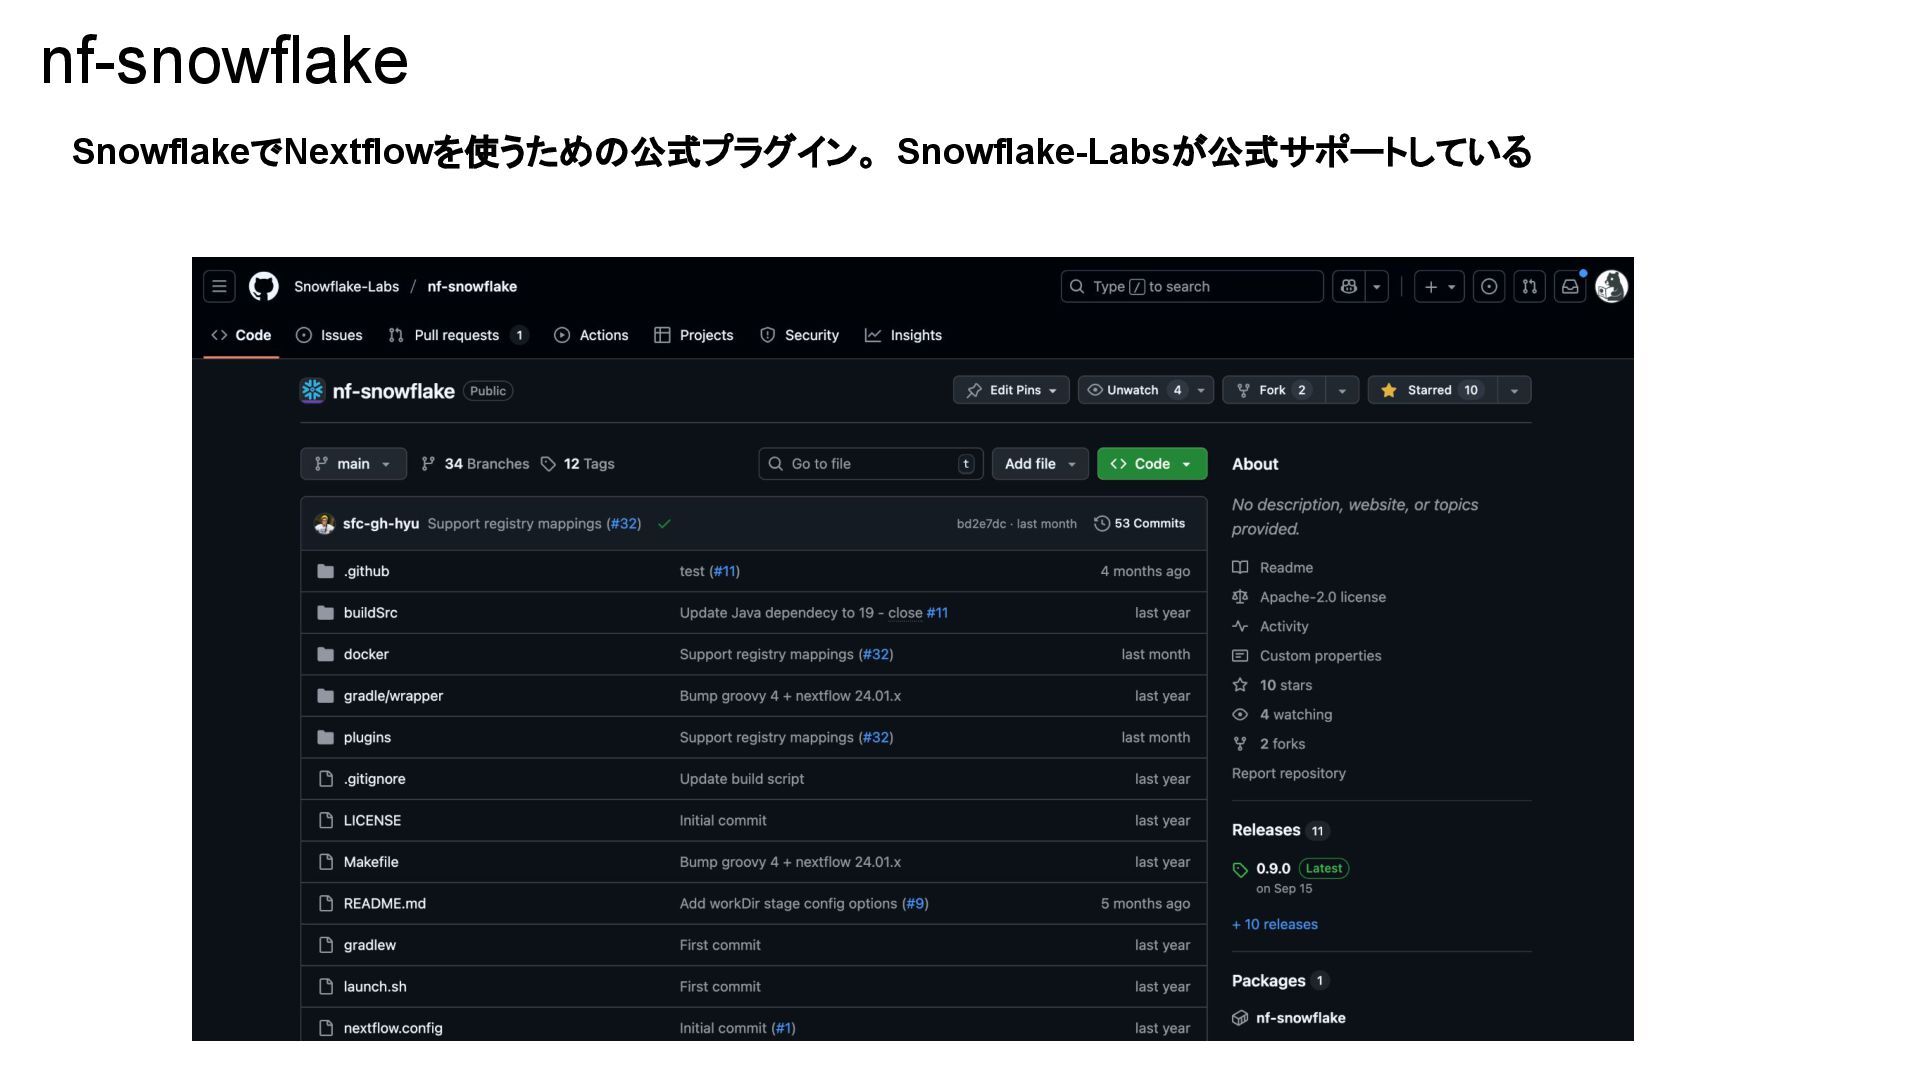The width and height of the screenshot is (1920, 1080).
Task: Click the GitHub Octocat logo
Action: click(264, 287)
